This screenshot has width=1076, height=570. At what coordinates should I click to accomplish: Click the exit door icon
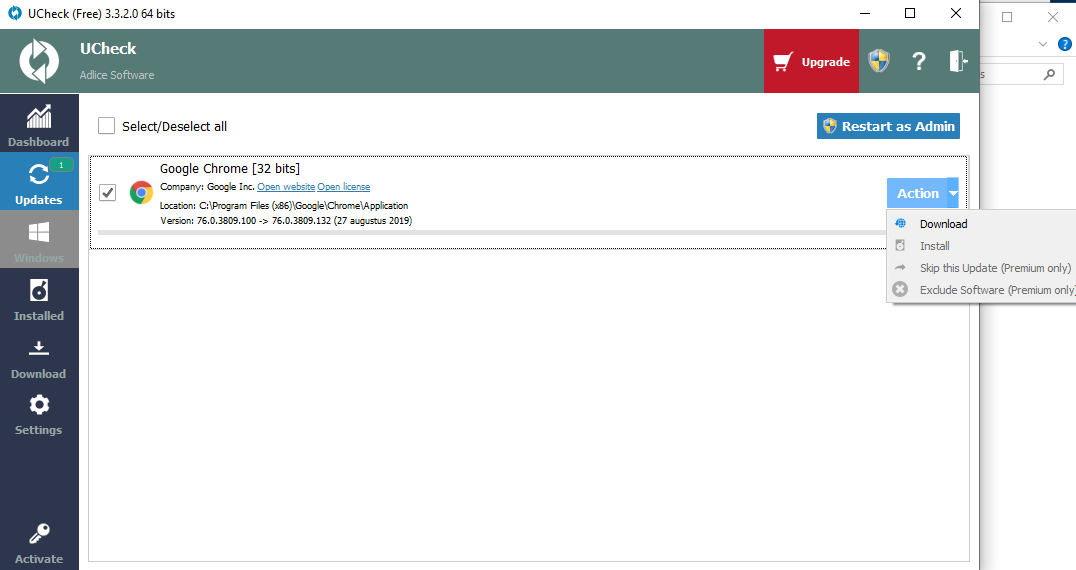[958, 61]
